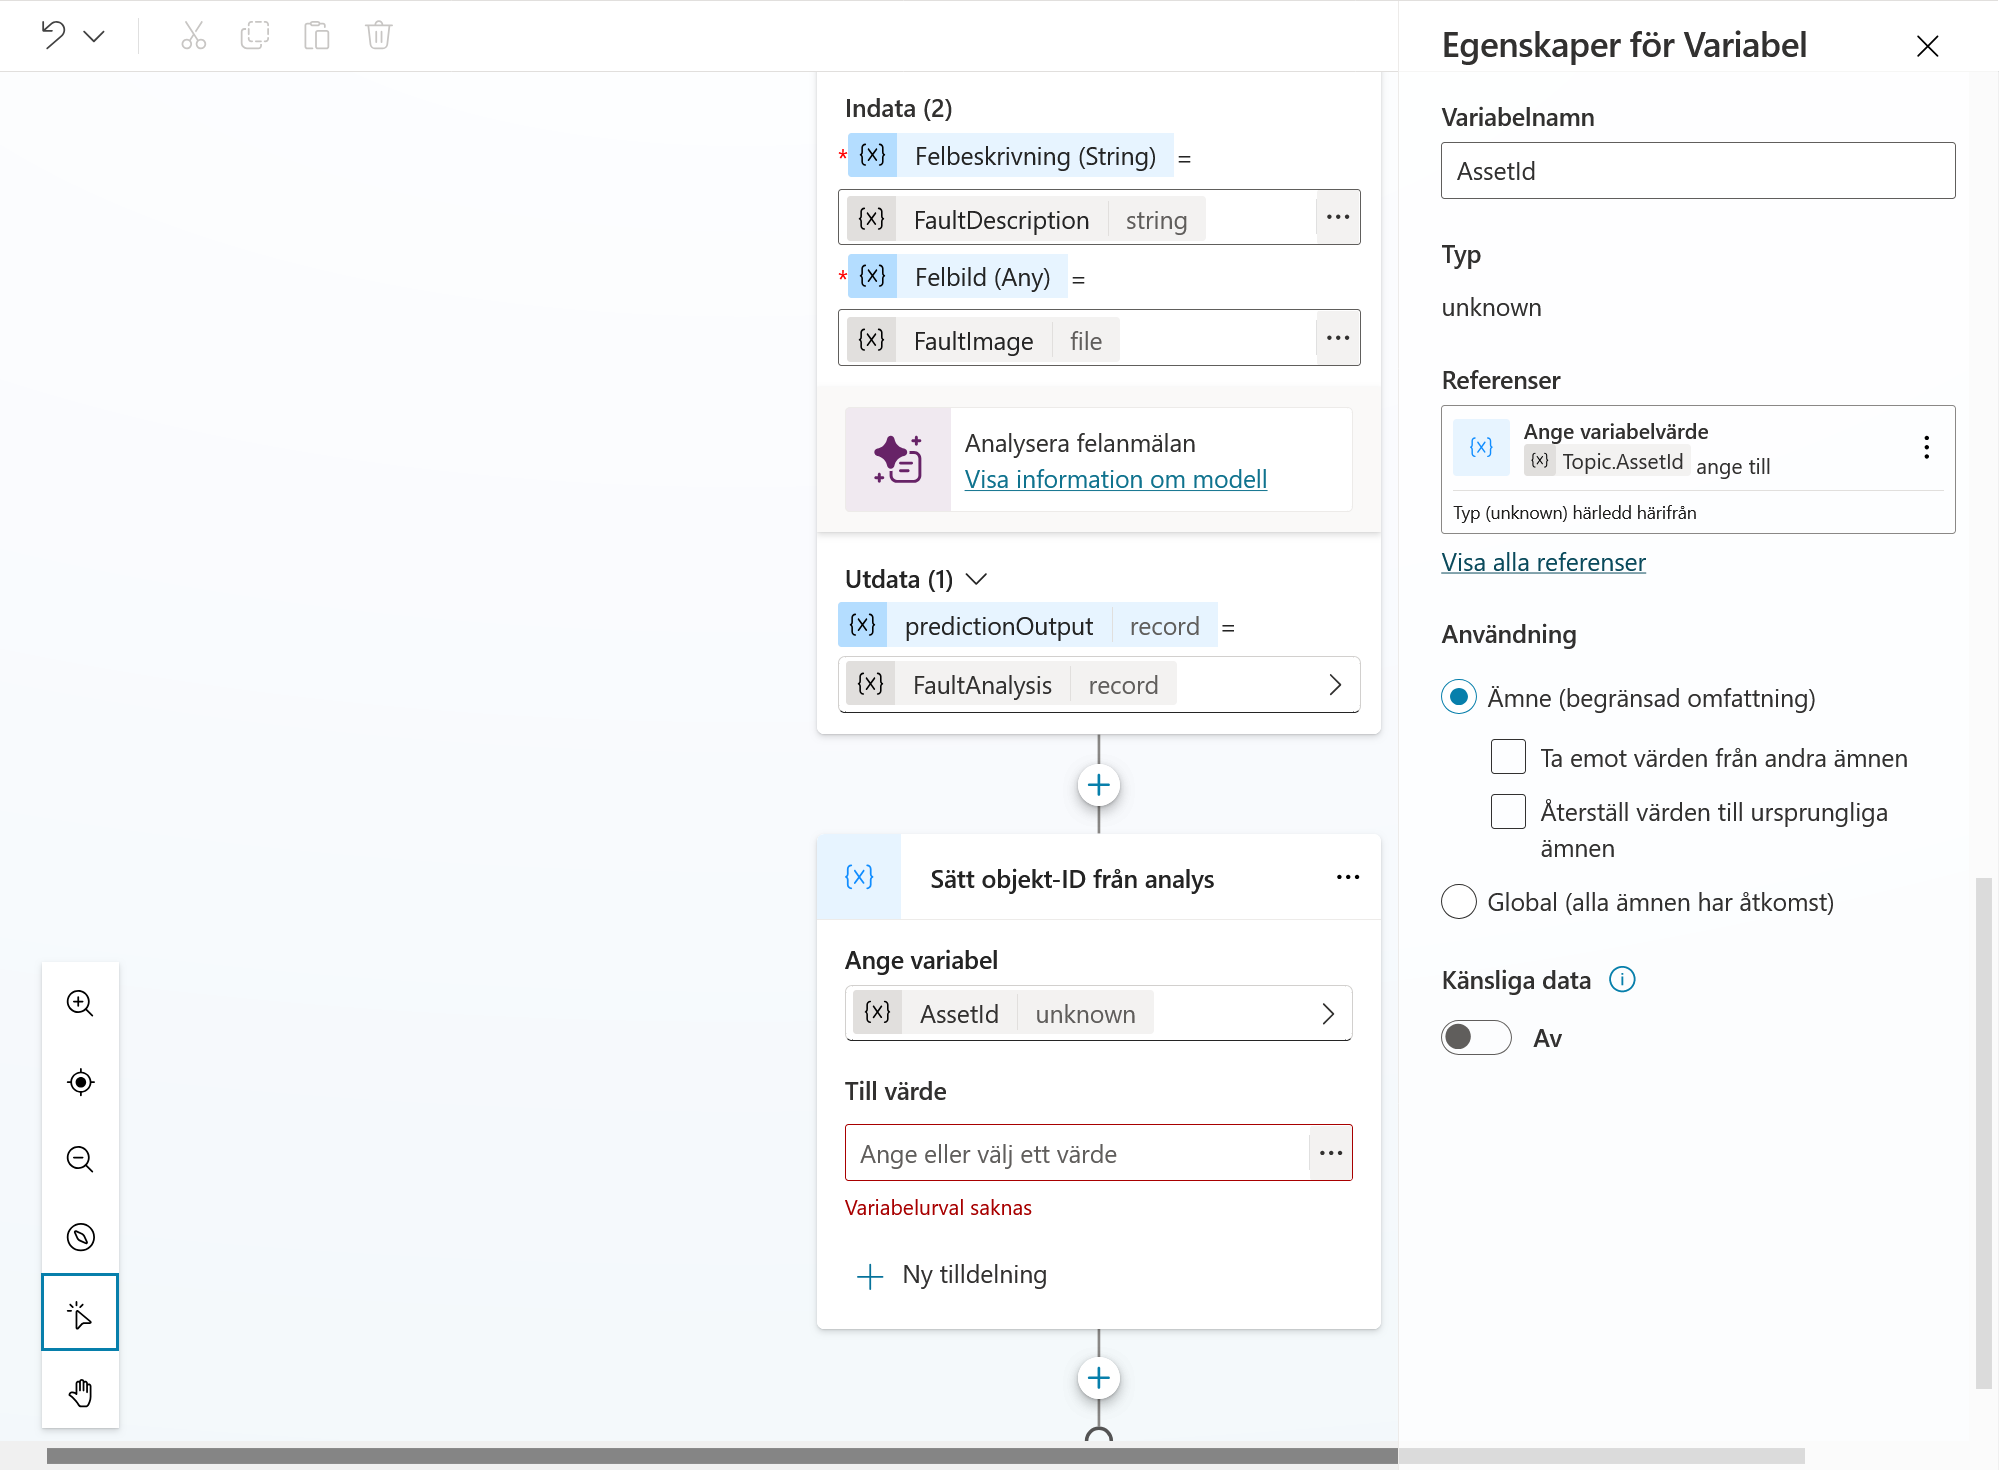Viewport: 1999px width, 1470px height.
Task: Add a node below the Utdata card
Action: 1098,785
